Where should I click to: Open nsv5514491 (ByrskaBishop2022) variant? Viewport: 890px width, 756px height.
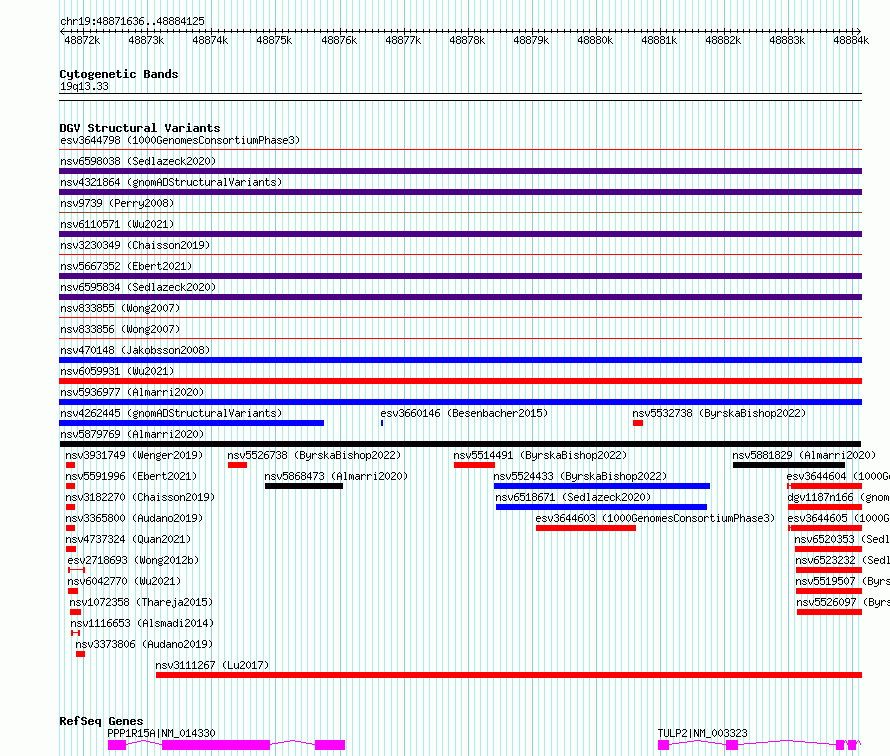click(x=540, y=455)
